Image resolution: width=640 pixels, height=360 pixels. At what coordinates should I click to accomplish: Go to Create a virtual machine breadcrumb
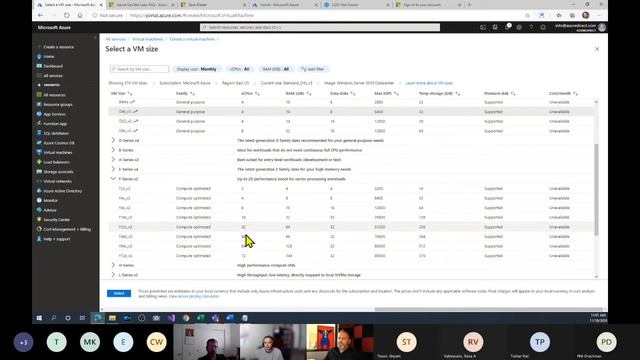[192, 39]
